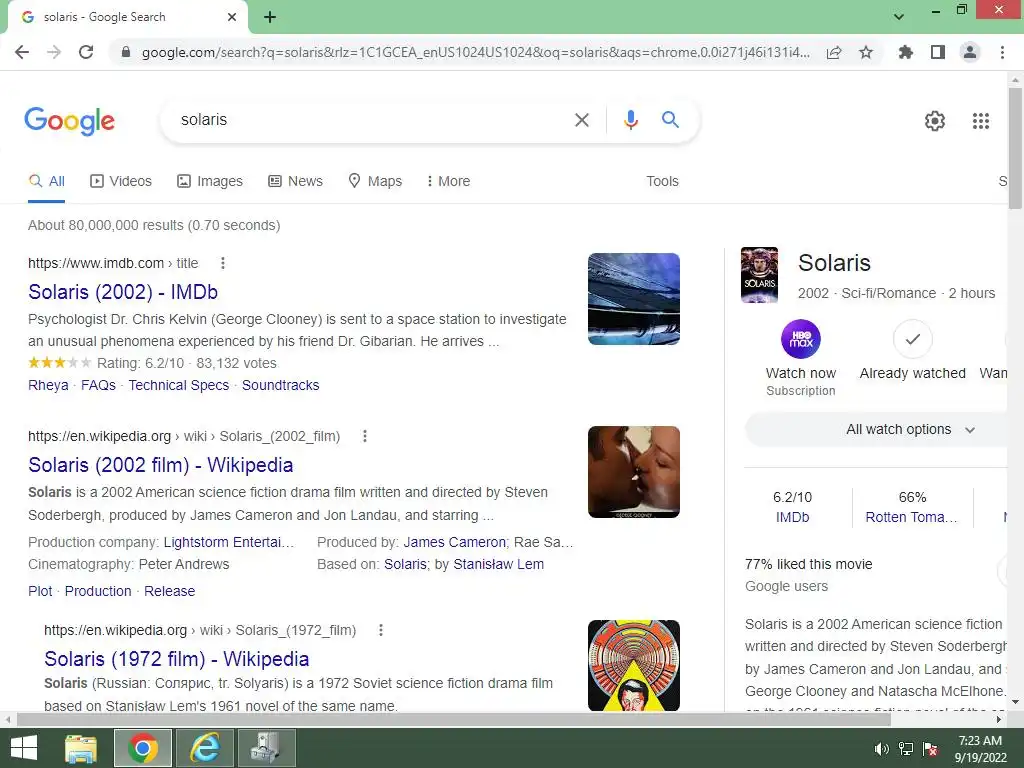Screen dimensions: 1024x768
Task: Open Solaris (2002) - IMDb result
Action: pos(123,292)
